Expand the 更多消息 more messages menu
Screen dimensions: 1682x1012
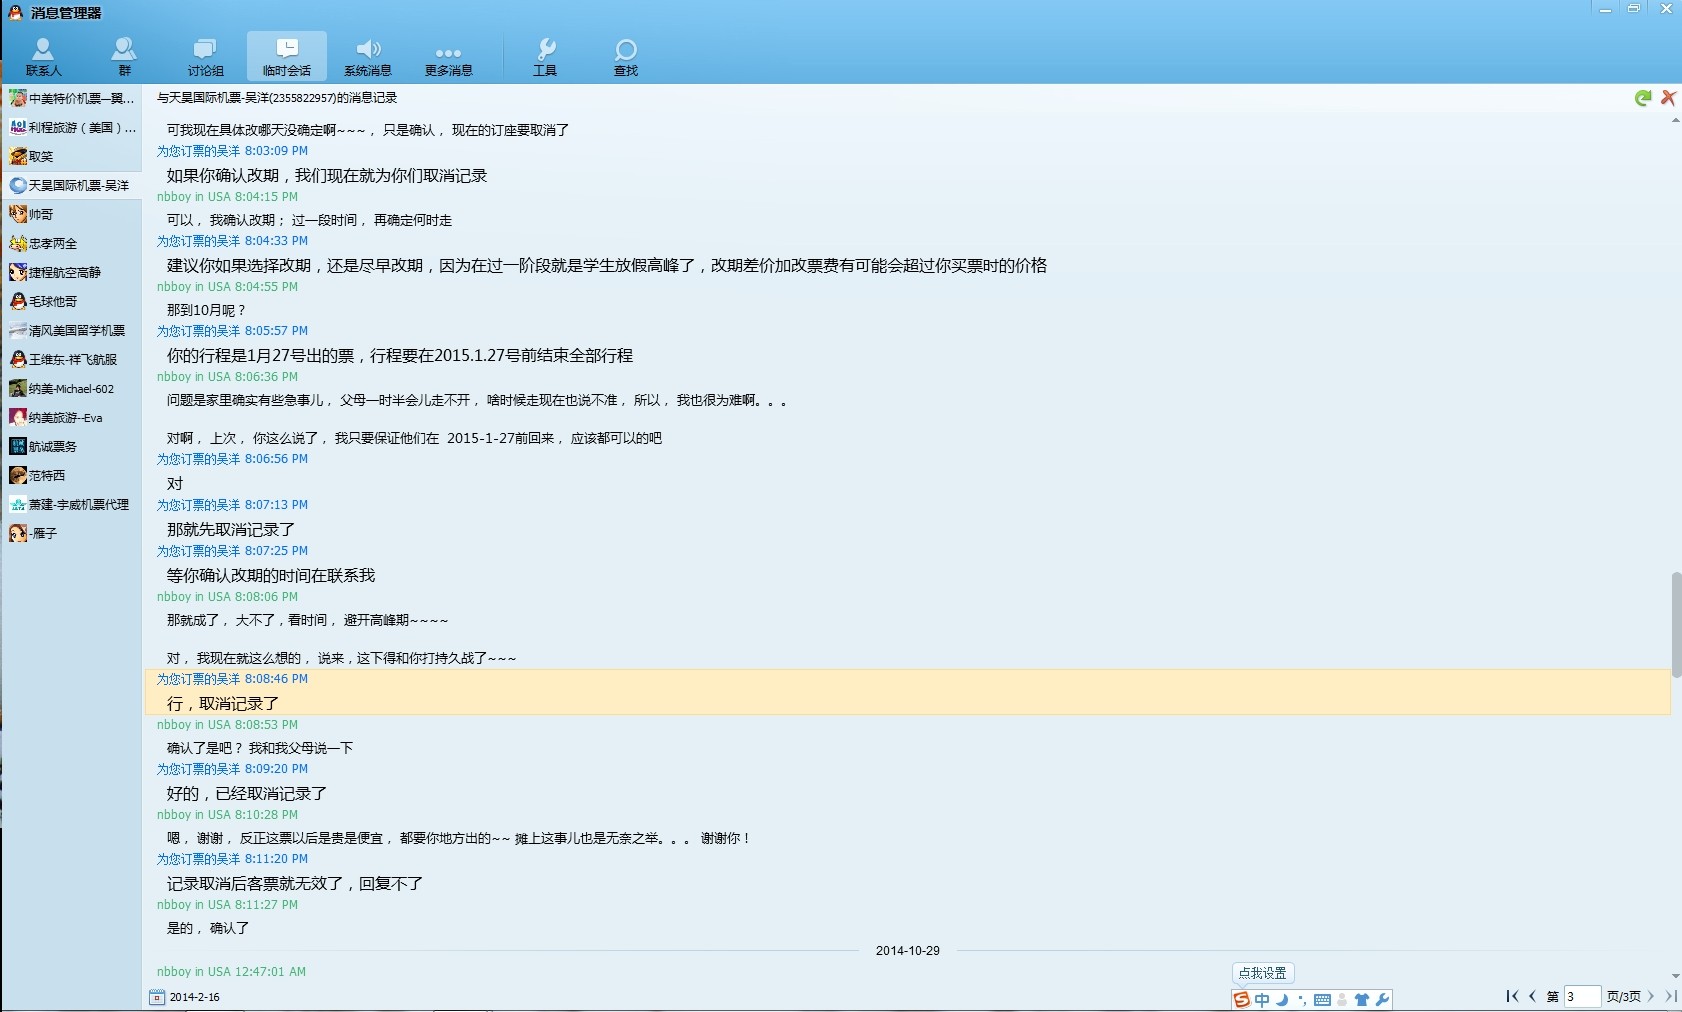[448, 56]
